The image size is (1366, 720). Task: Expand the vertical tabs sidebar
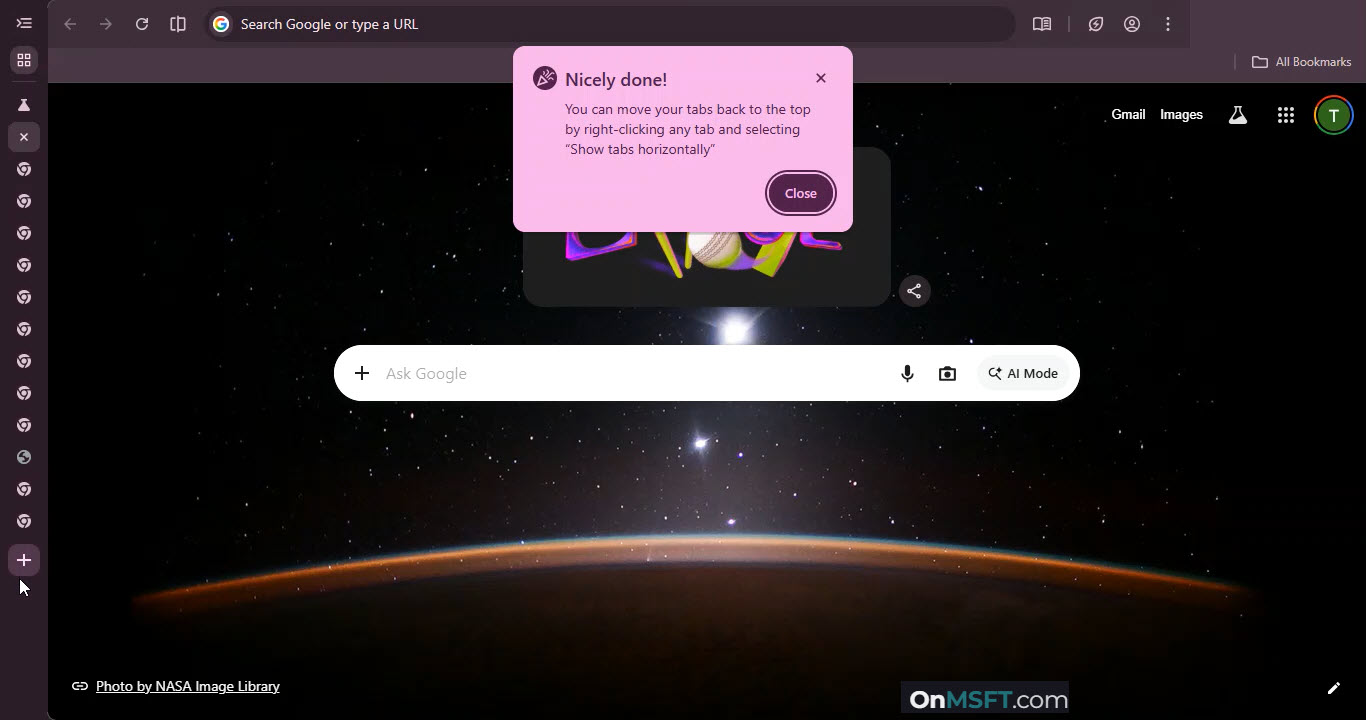[24, 24]
